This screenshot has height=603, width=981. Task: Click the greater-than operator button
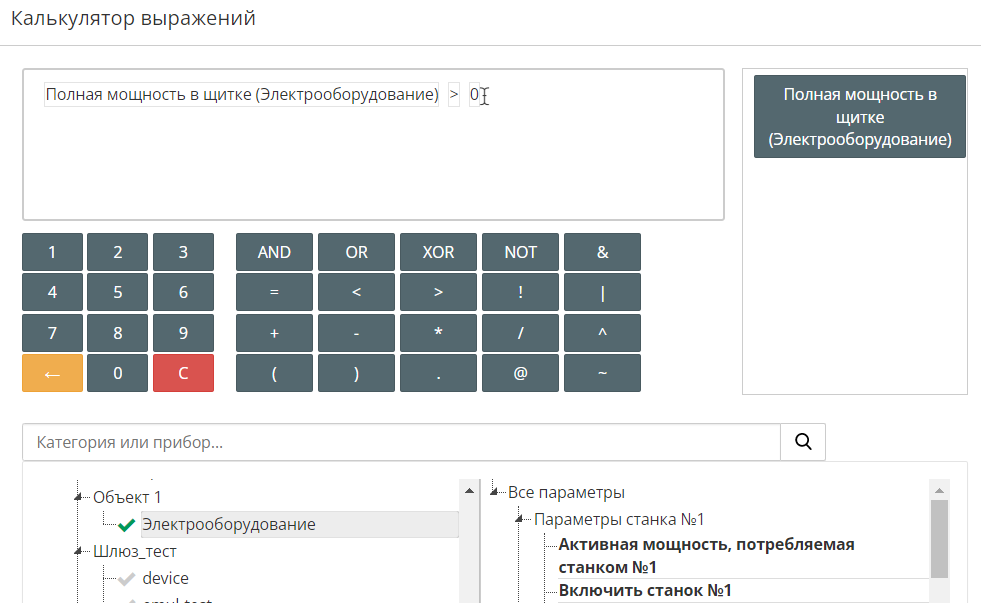coord(438,293)
